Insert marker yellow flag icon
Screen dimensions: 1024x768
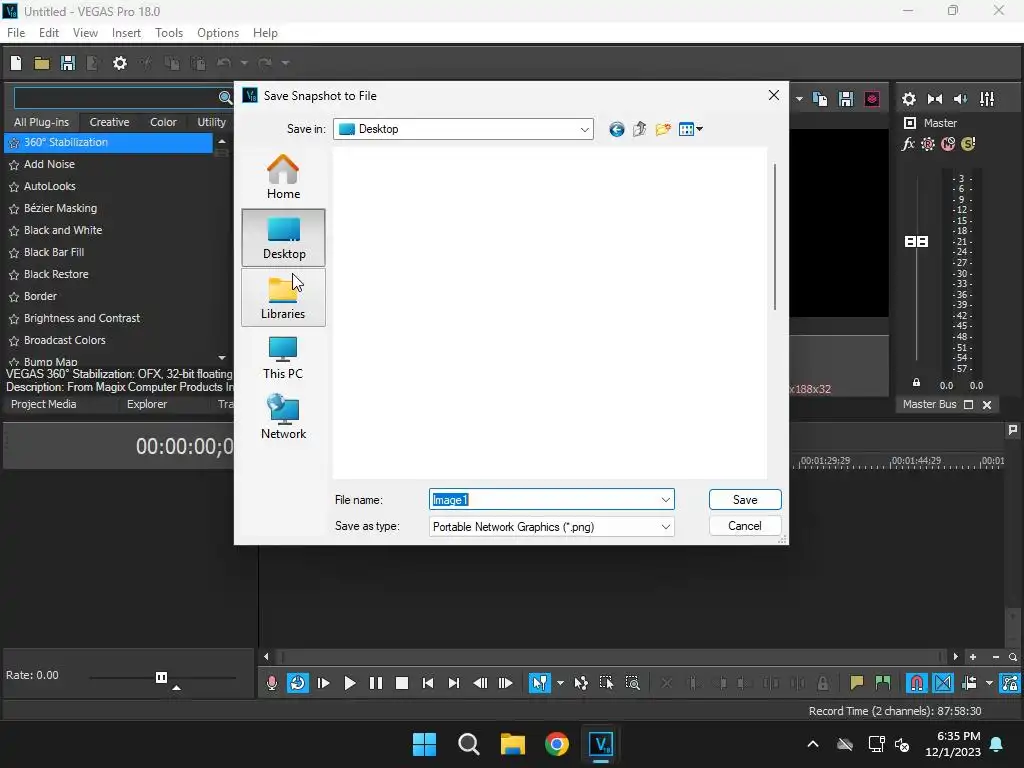[x=856, y=683]
